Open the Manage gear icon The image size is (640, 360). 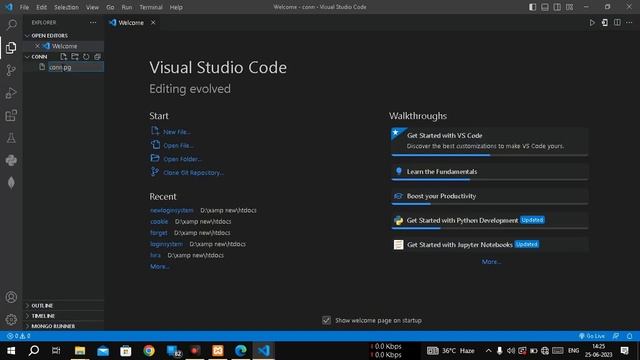coord(11,320)
